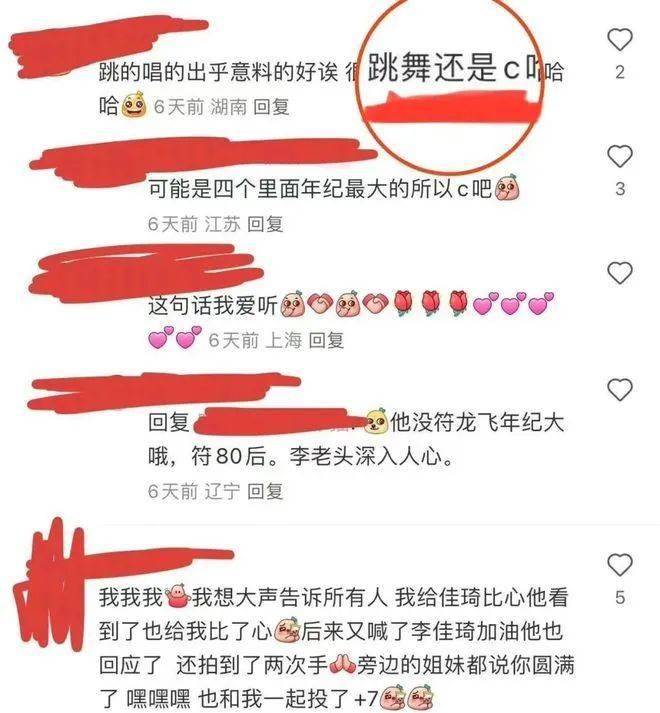This screenshot has width=660, height=713.
Task: Select the comment text 这句话我爱听
Action: pyautogui.click(x=213, y=305)
